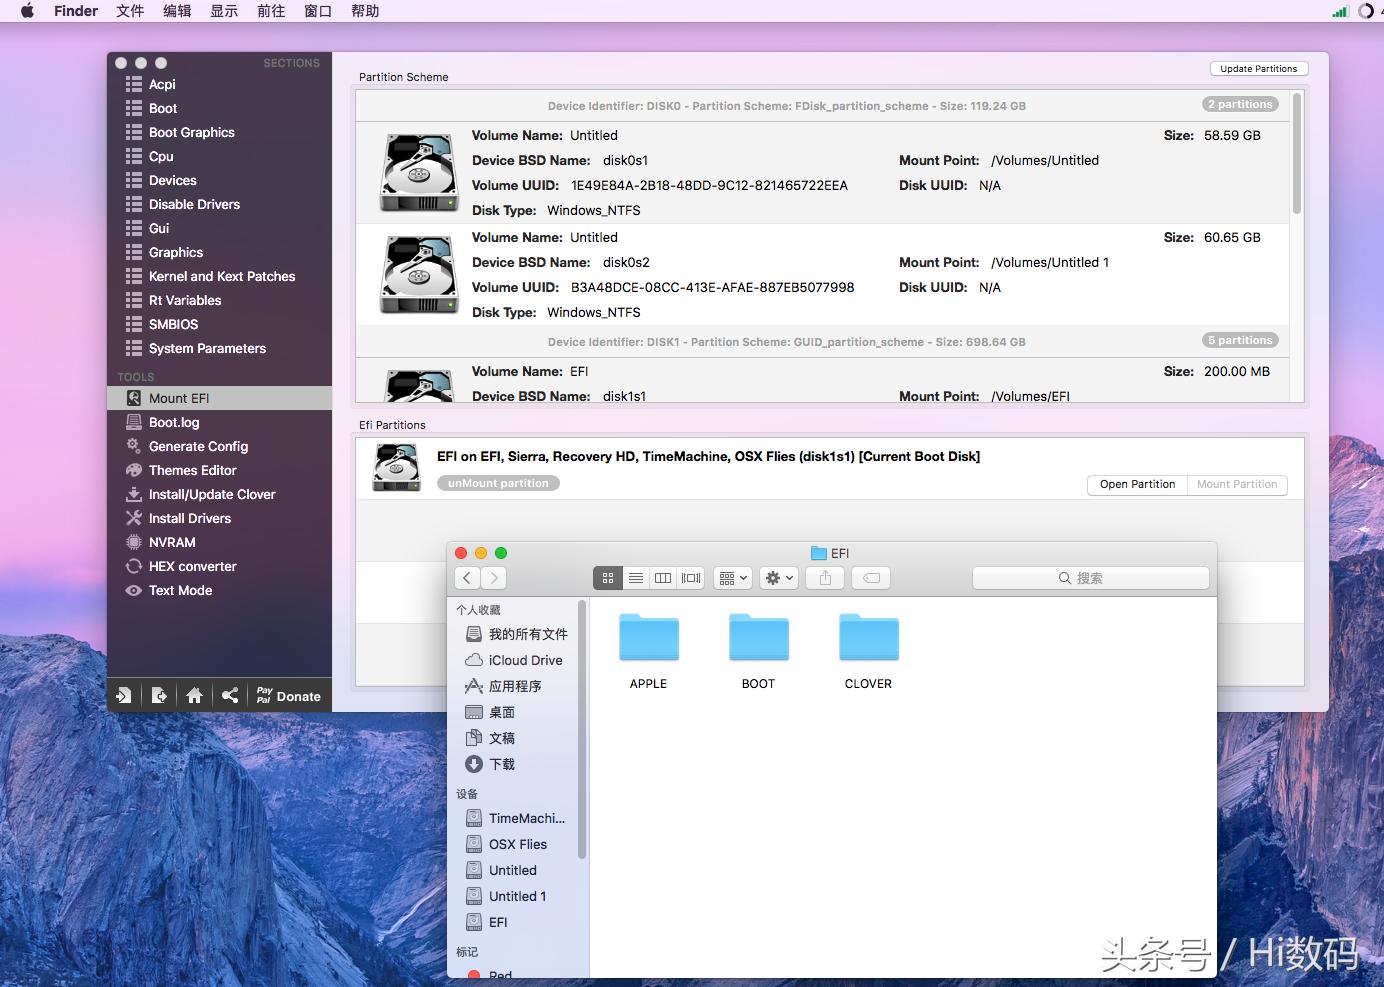Open the 文件 menu
This screenshot has width=1384, height=987.
point(130,11)
